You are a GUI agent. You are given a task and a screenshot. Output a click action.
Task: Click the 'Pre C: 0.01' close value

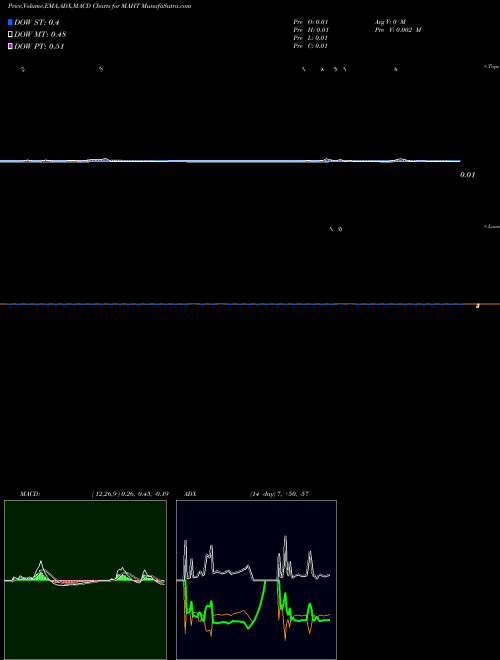tap(311, 46)
